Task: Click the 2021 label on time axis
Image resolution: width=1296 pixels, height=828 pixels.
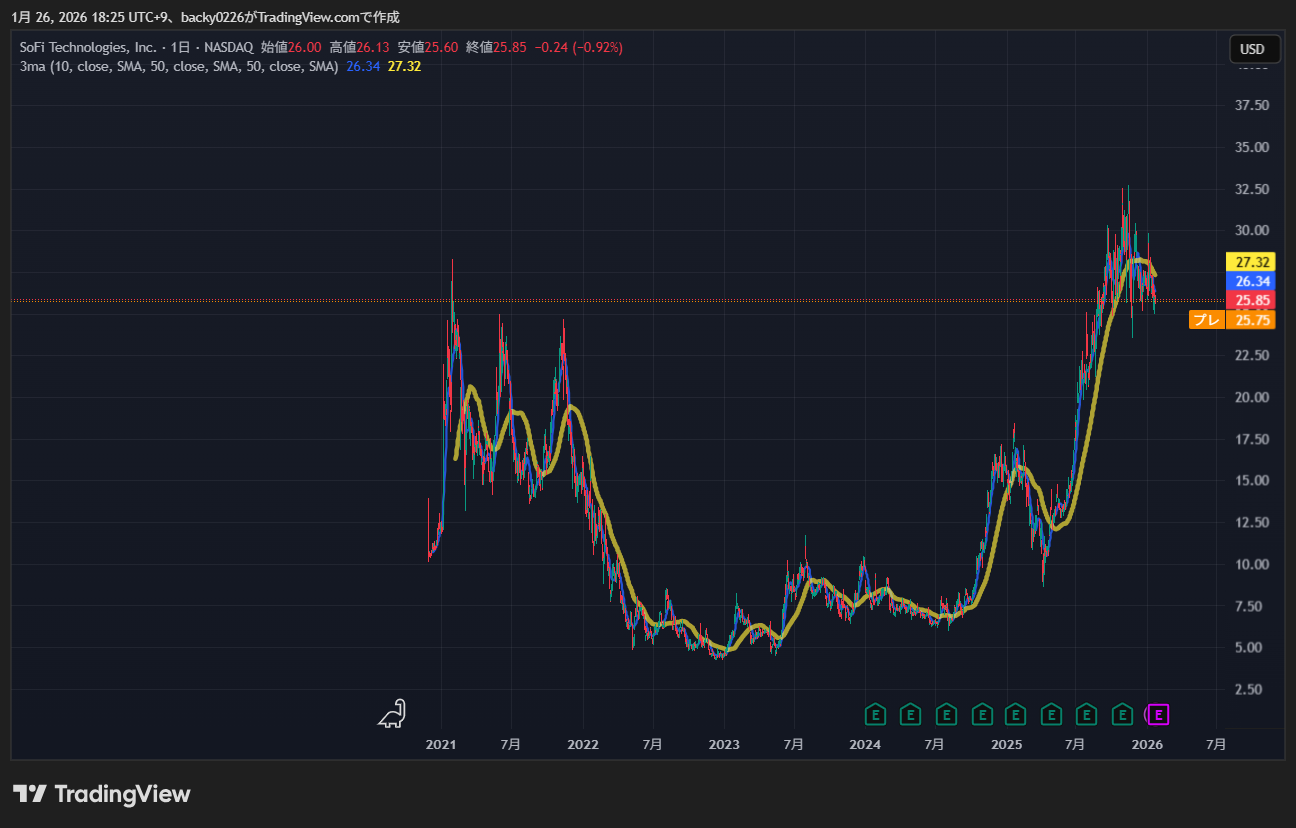Action: (441, 744)
